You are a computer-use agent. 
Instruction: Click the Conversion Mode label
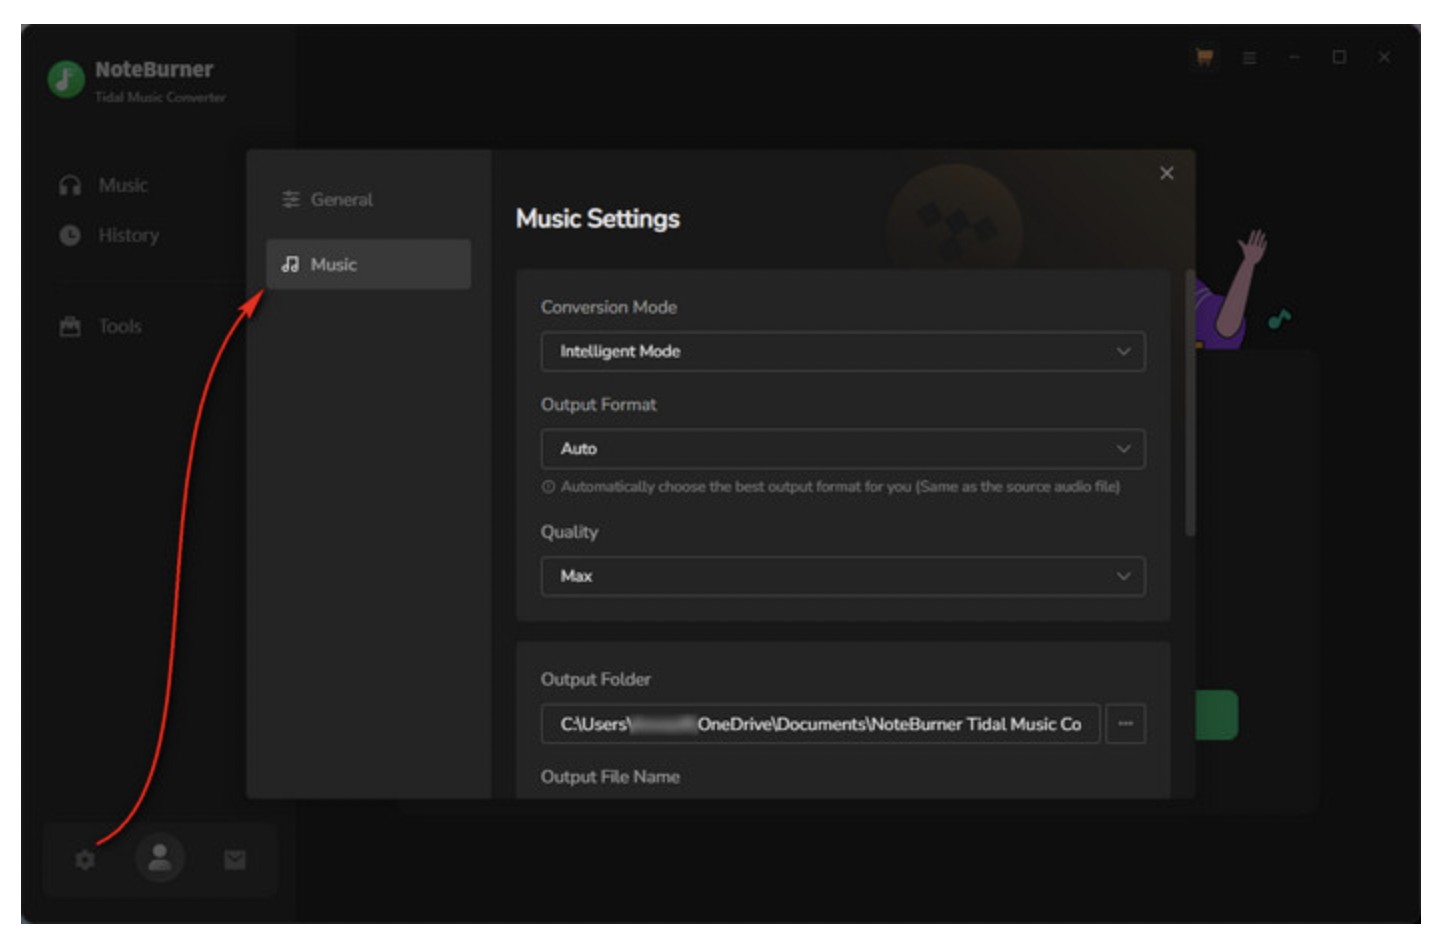(x=609, y=307)
